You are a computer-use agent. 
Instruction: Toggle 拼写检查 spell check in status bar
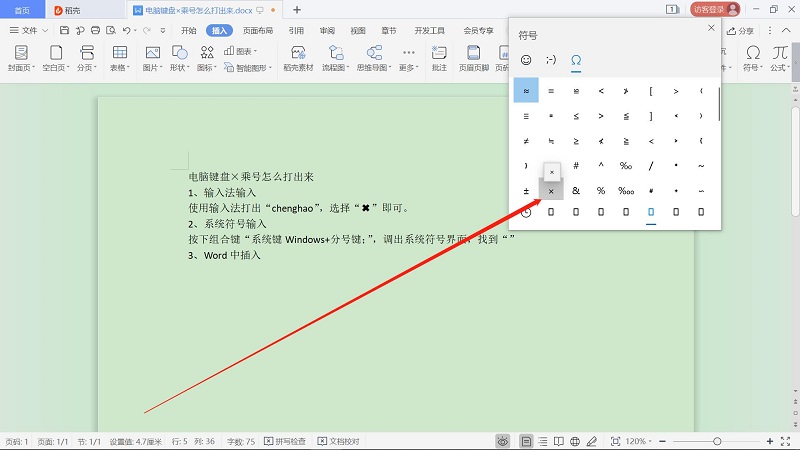pyautogui.click(x=287, y=441)
